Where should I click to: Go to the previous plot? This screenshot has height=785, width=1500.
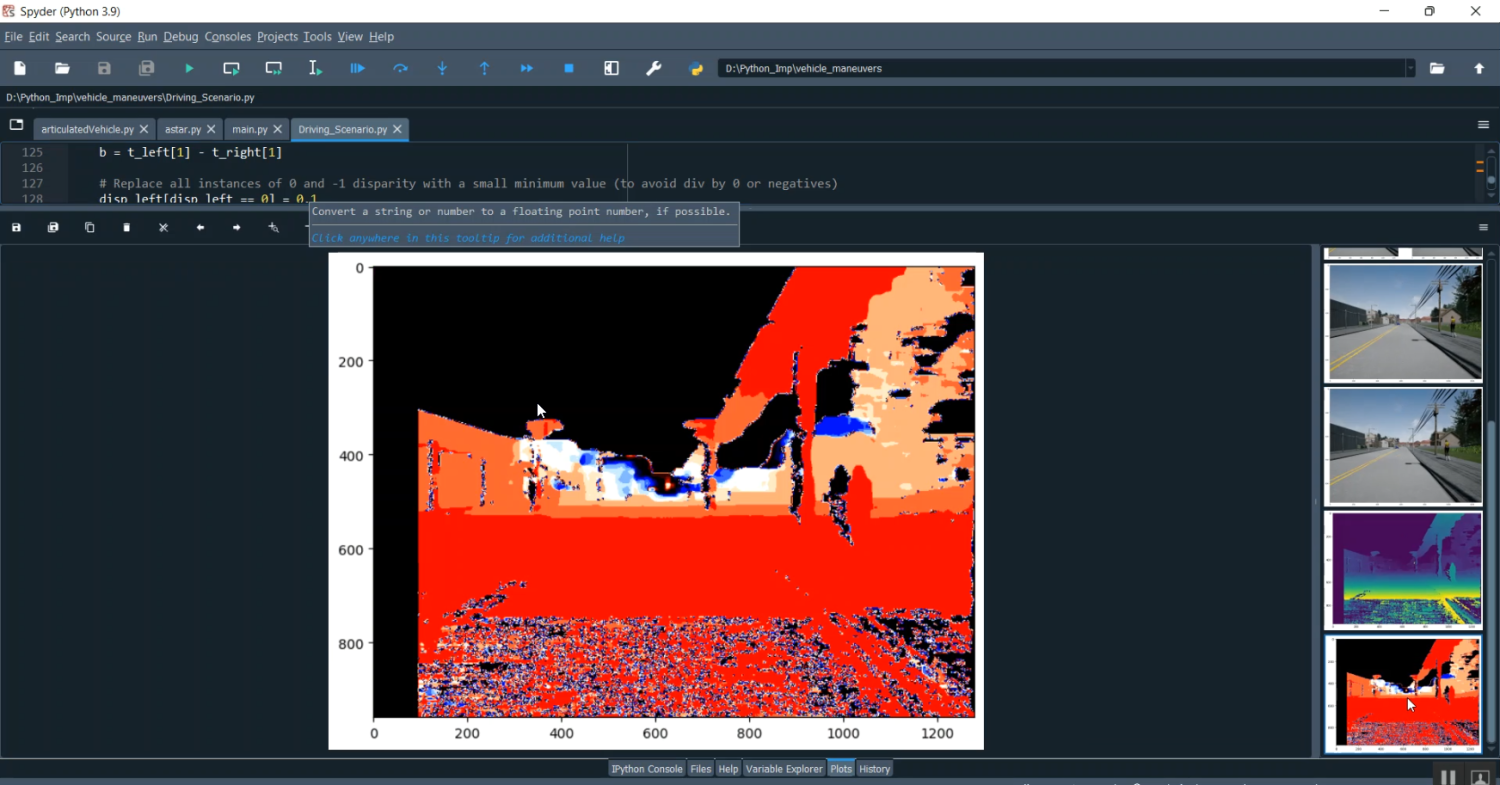(x=200, y=227)
